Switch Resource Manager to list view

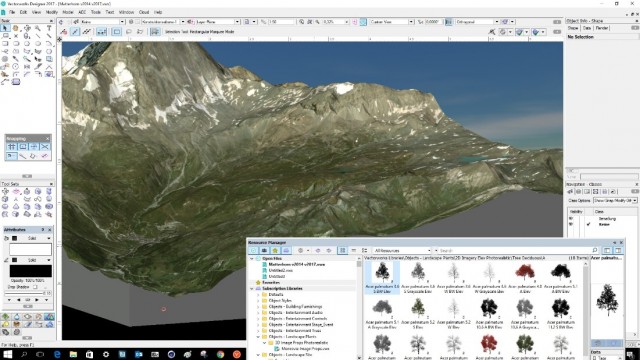click(353, 250)
